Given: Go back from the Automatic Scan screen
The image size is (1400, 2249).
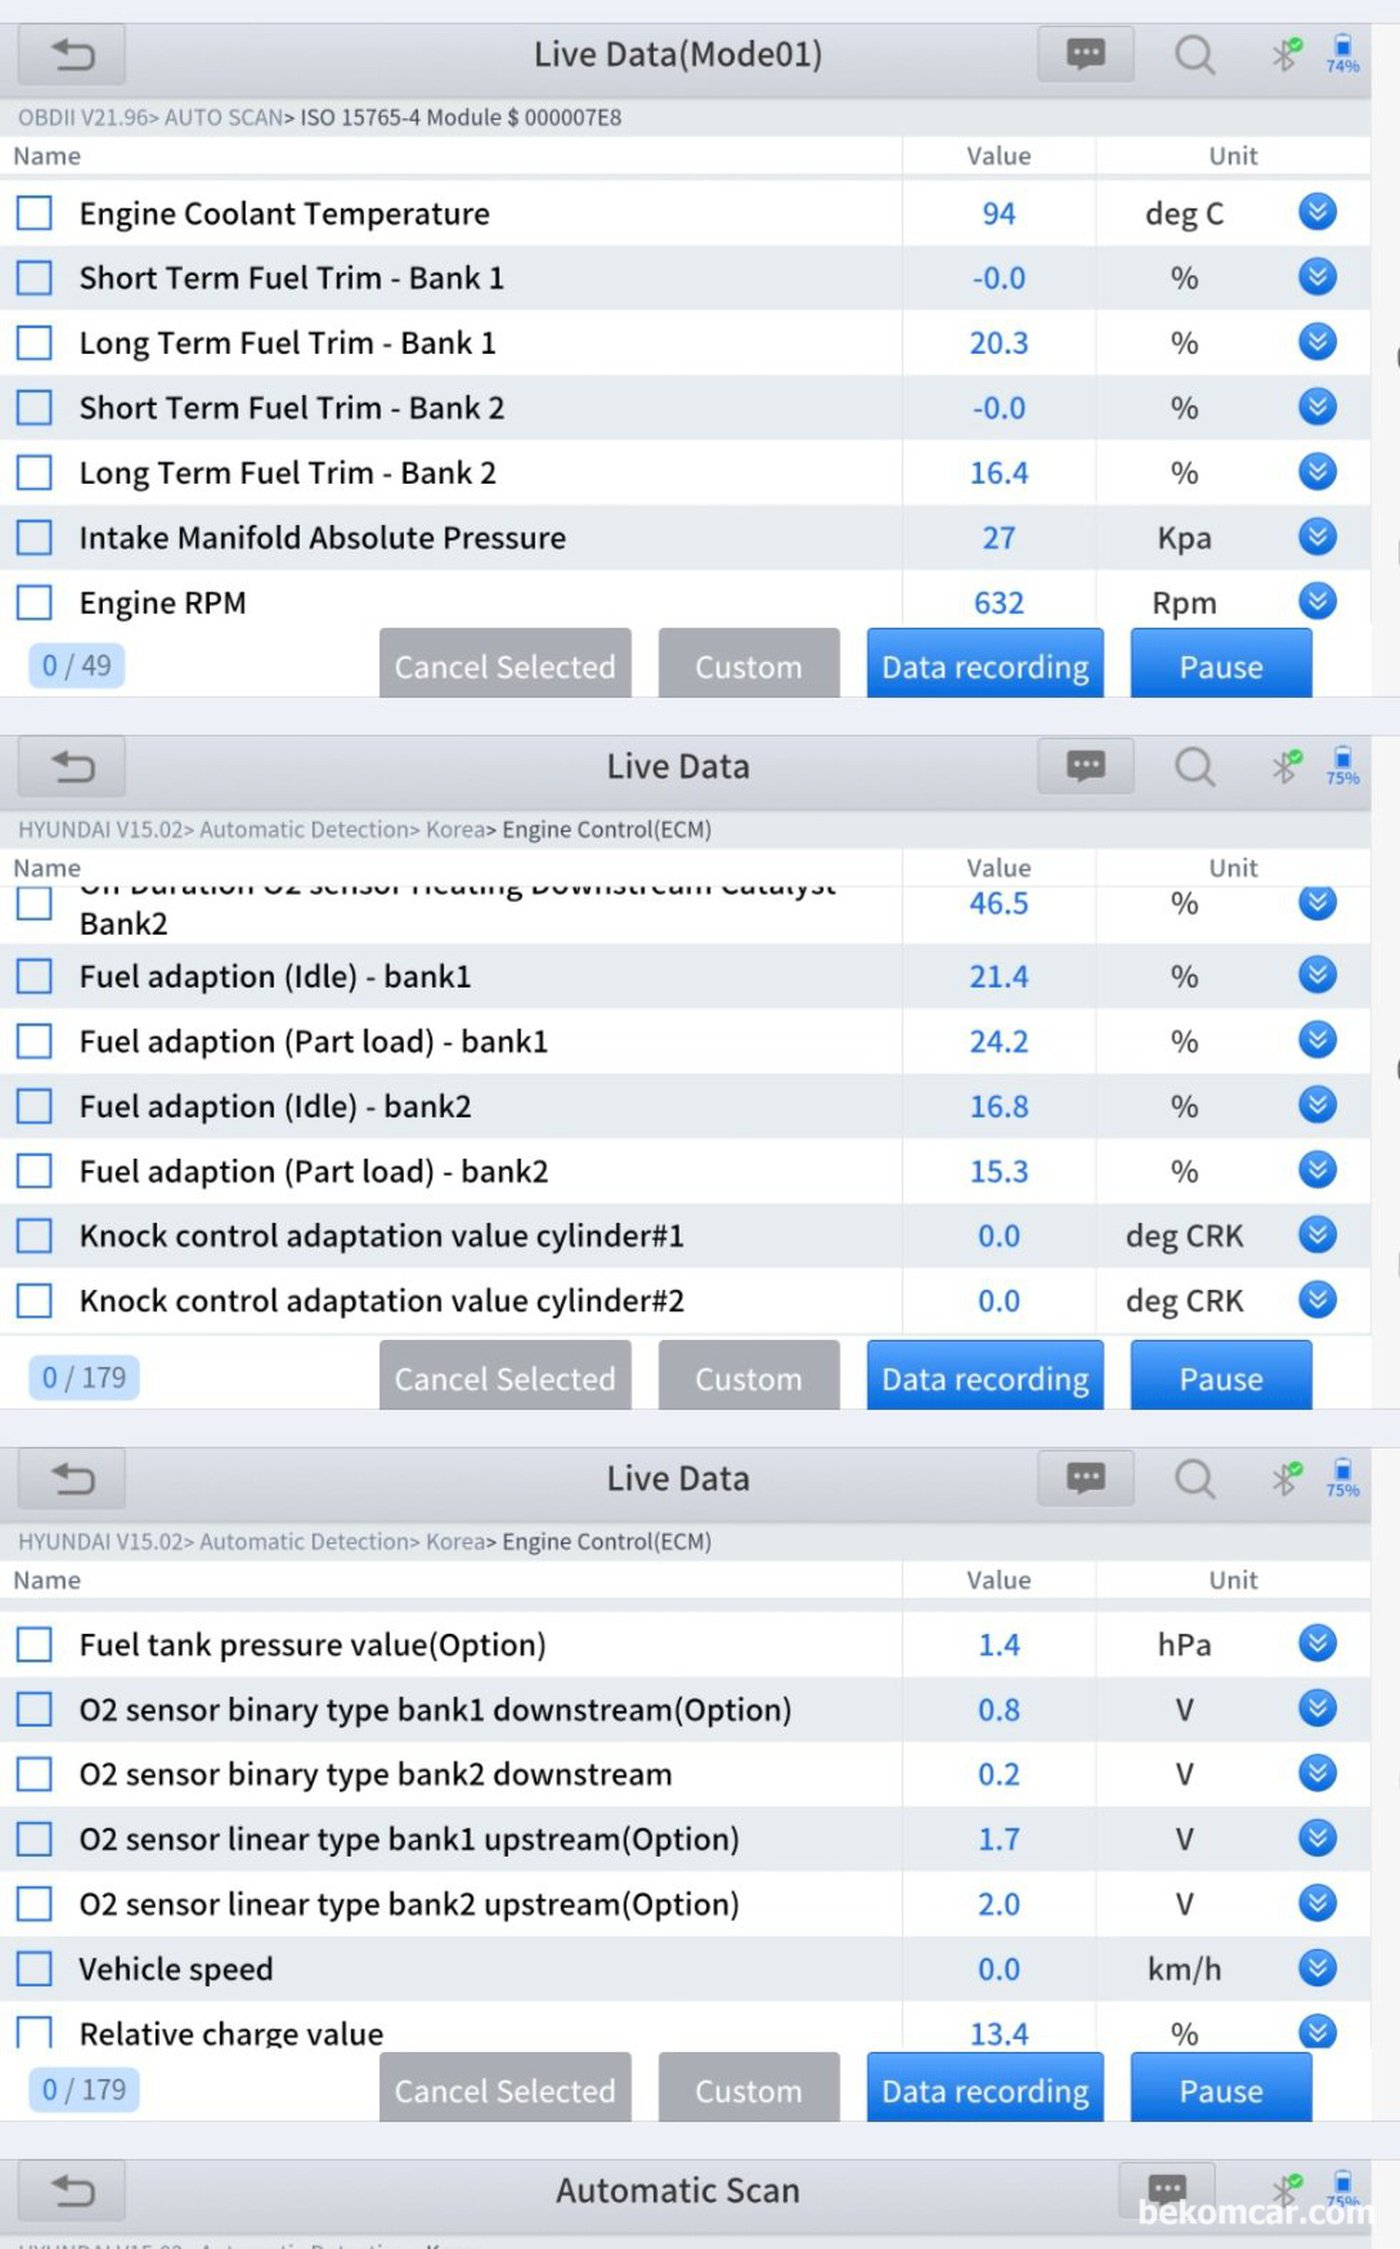Looking at the screenshot, I should pos(72,2190).
